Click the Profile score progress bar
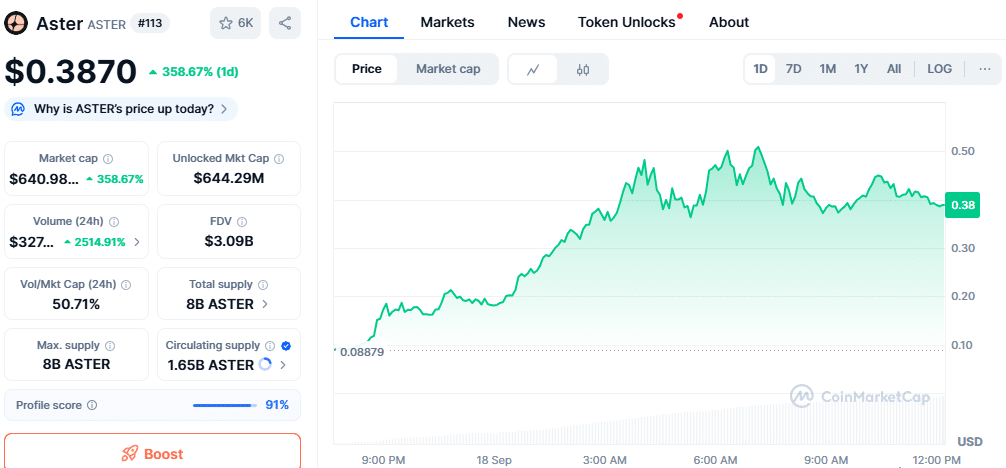The image size is (1006, 468). point(225,405)
